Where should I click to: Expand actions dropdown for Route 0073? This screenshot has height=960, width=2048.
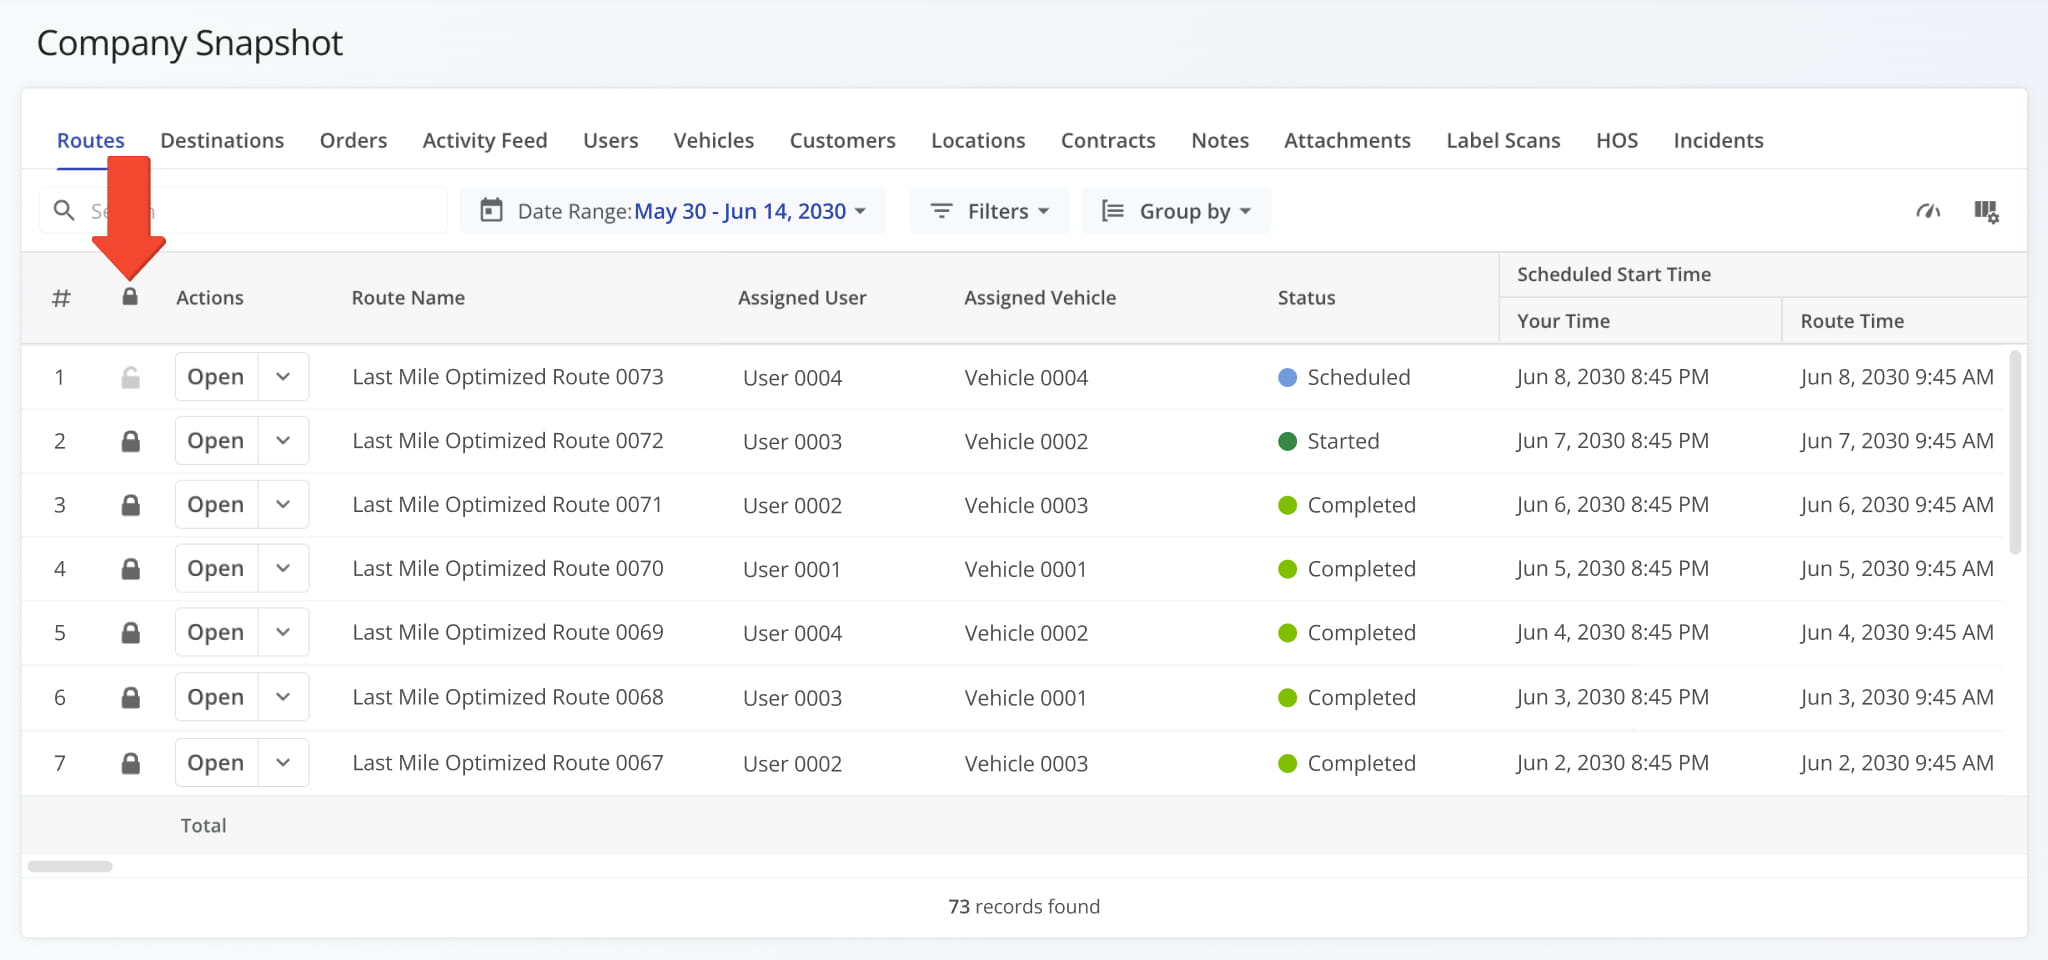pos(283,377)
